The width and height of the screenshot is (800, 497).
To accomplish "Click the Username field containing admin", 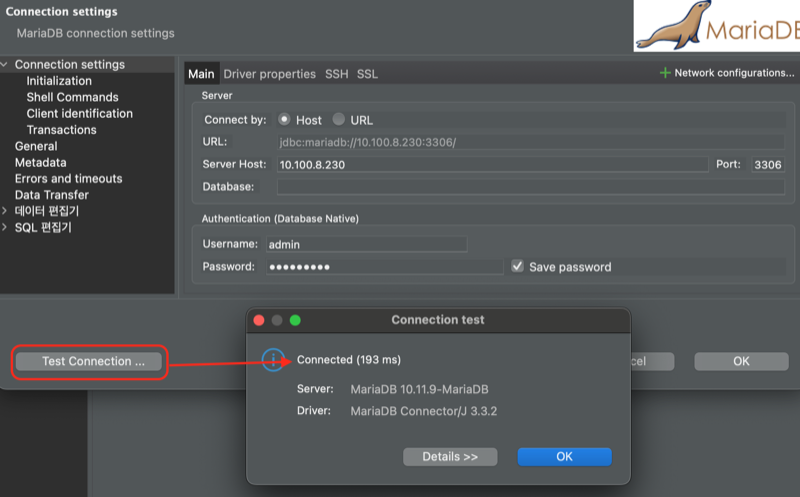I will (x=366, y=244).
